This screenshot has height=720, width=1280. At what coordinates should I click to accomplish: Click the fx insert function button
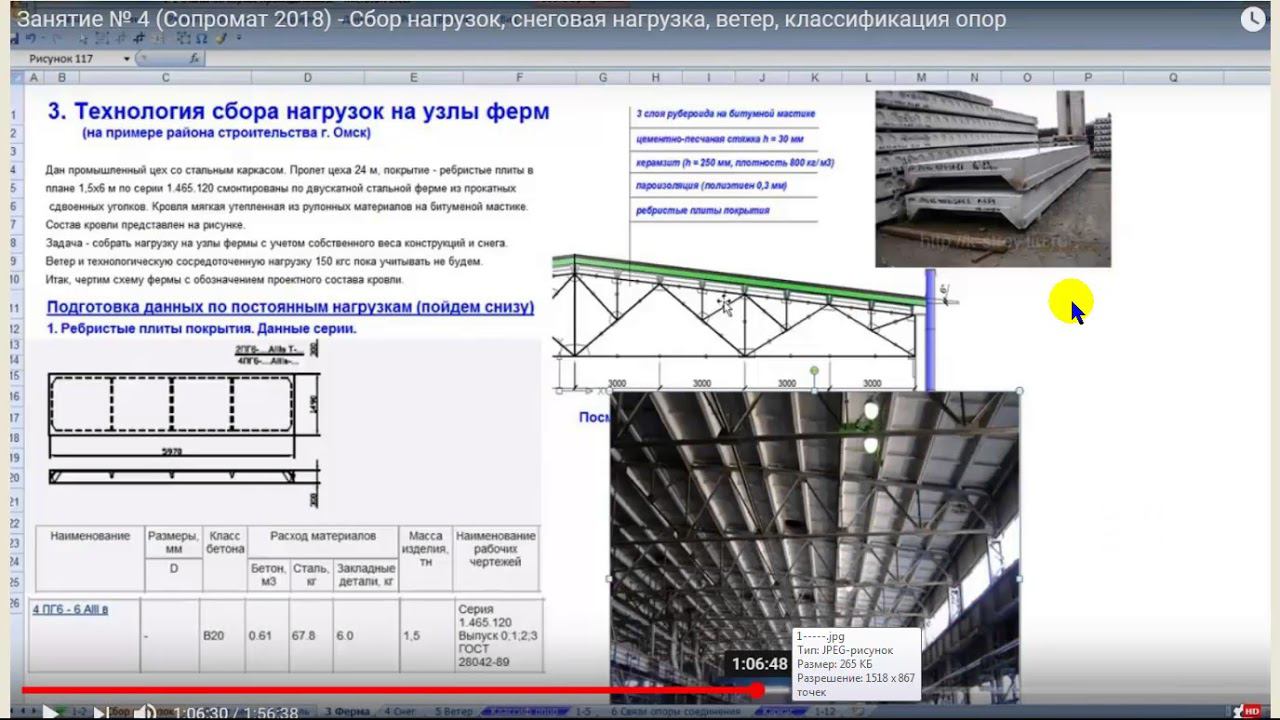(194, 59)
